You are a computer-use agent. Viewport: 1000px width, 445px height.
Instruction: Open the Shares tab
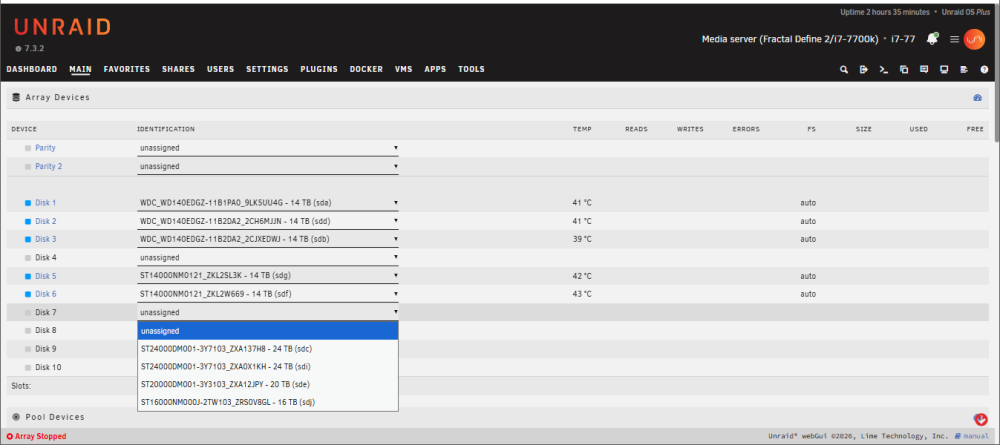pos(179,69)
